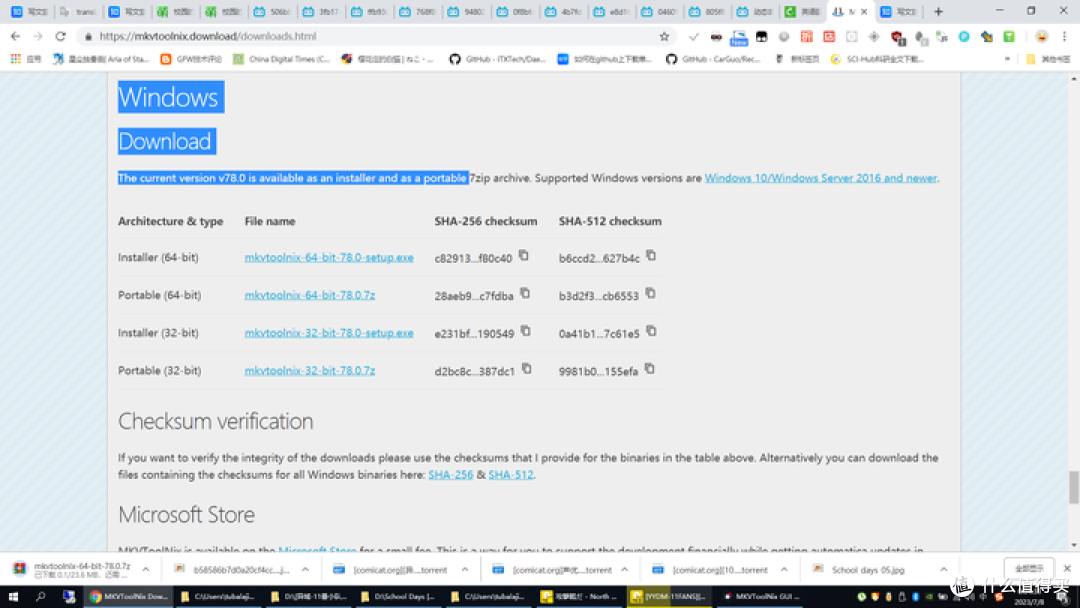1080x608 pixels.
Task: Show overflow bookmarks chevron
Action: [1007, 59]
